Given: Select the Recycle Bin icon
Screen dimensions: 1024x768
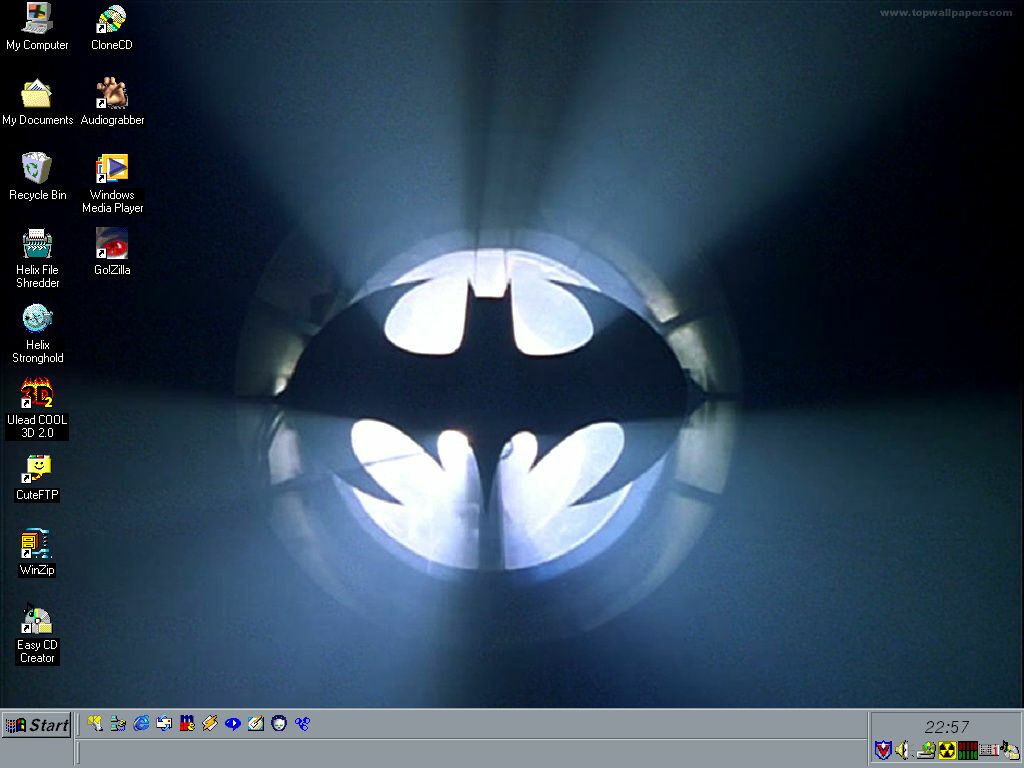Looking at the screenshot, I should point(37,169).
